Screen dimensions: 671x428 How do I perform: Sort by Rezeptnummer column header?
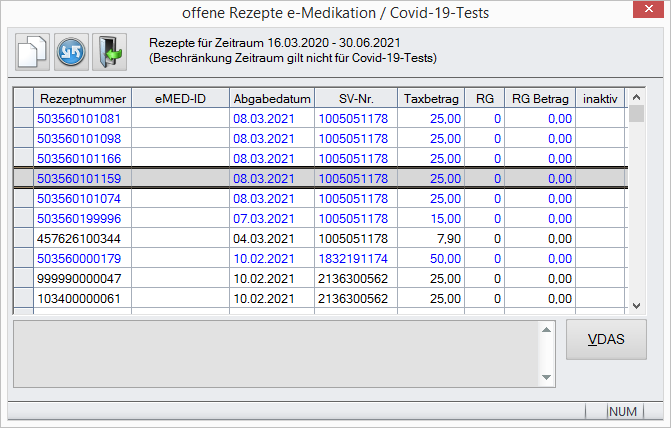coord(83,98)
